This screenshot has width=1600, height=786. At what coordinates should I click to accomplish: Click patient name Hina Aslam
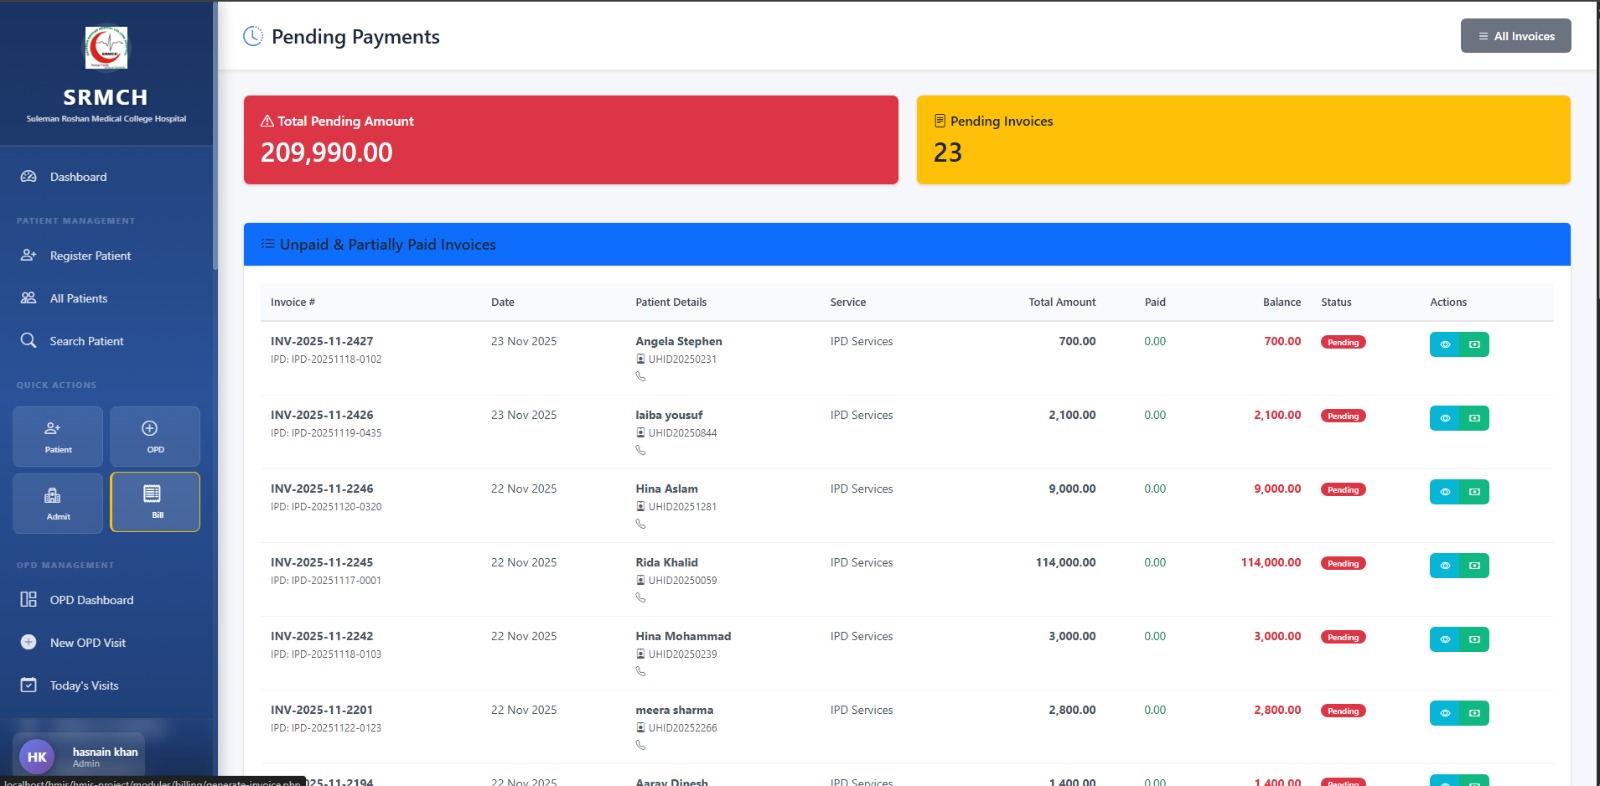(x=667, y=489)
